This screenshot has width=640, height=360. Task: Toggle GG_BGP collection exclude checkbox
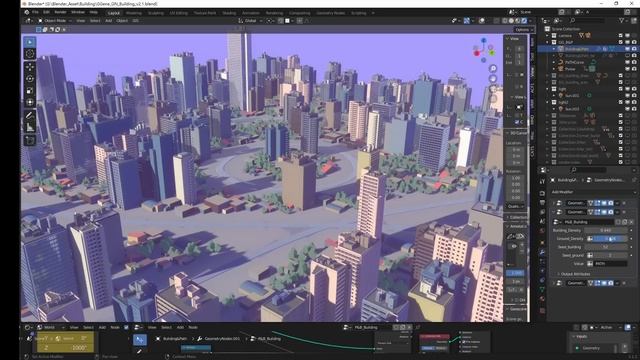(x=620, y=42)
